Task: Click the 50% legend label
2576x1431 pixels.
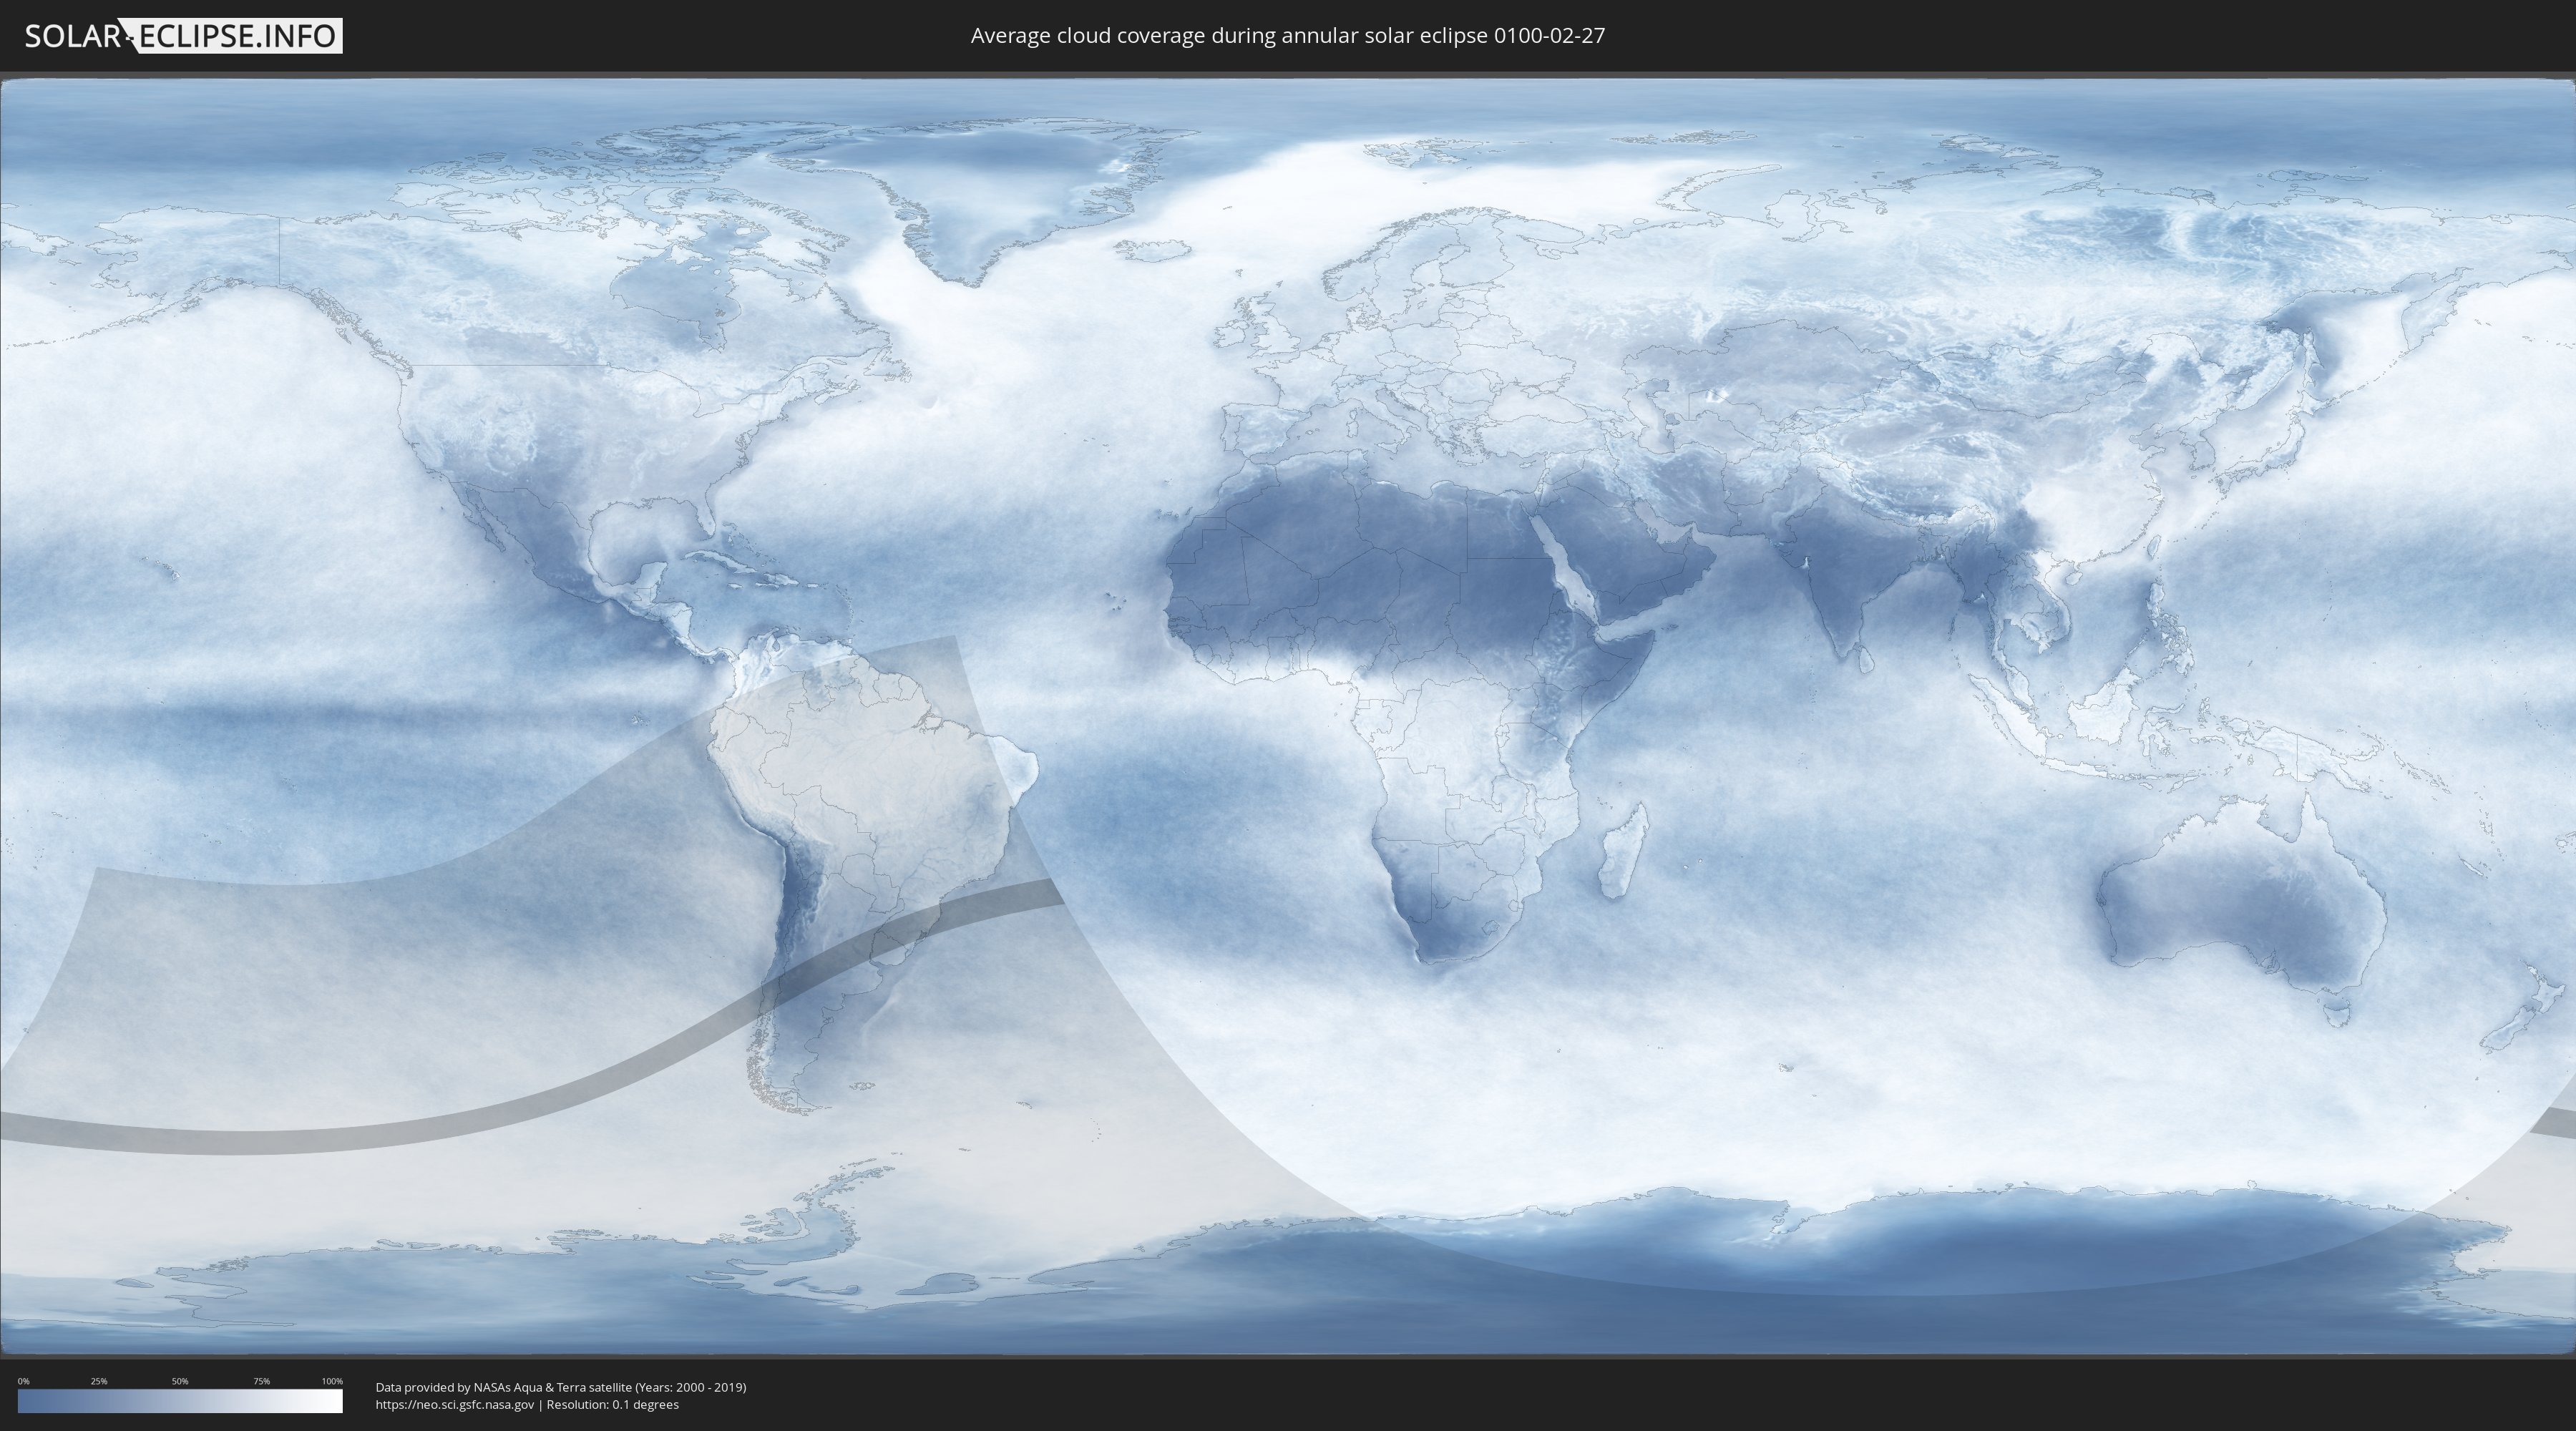Action: 180,1381
